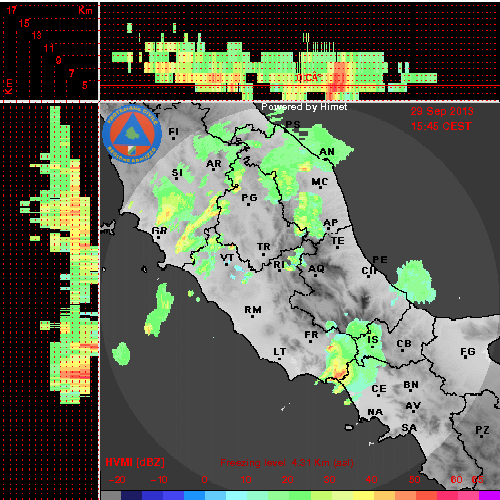Image resolution: width=500 pixels, height=500 pixels.
Task: Click the LT city label on map
Action: 280,352
